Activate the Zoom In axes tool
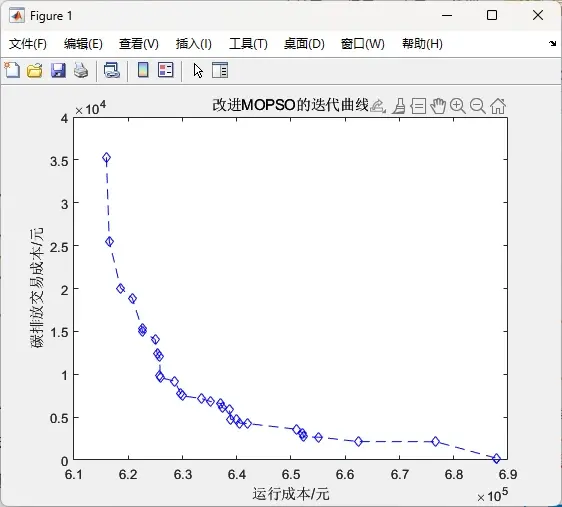Screen dimensions: 562x507 pyautogui.click(x=458, y=106)
